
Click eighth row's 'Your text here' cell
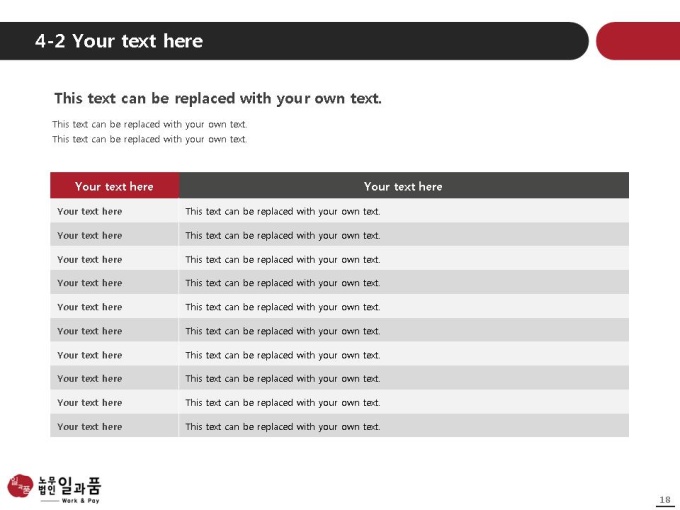point(114,378)
